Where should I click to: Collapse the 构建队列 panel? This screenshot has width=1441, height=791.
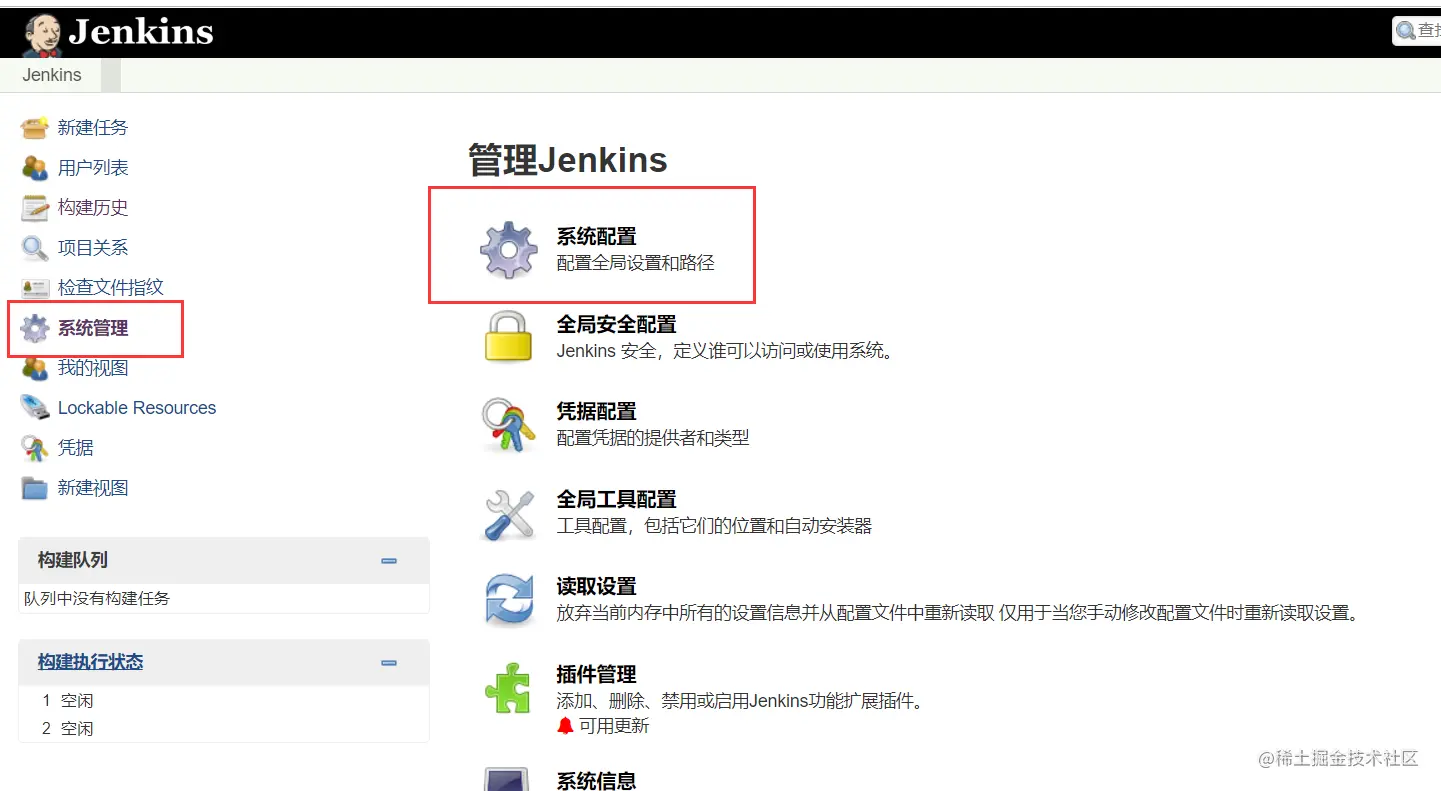click(389, 561)
